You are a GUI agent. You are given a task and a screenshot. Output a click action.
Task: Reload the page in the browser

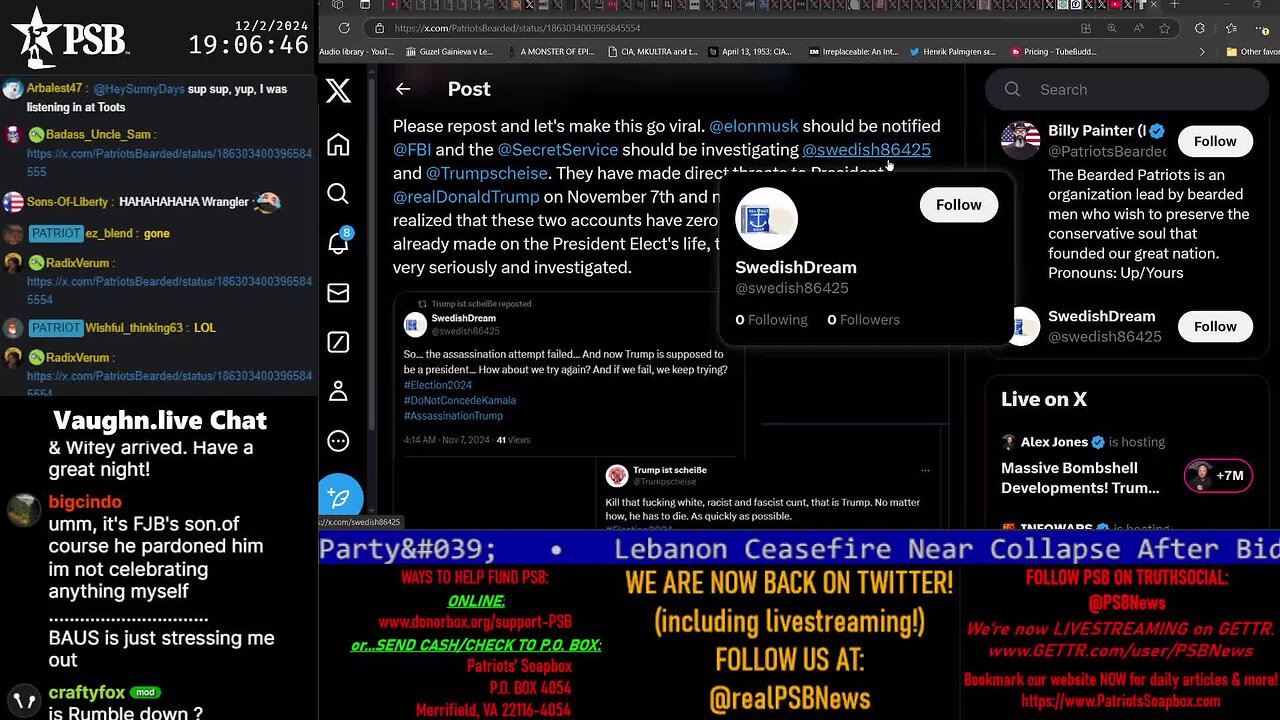344,28
